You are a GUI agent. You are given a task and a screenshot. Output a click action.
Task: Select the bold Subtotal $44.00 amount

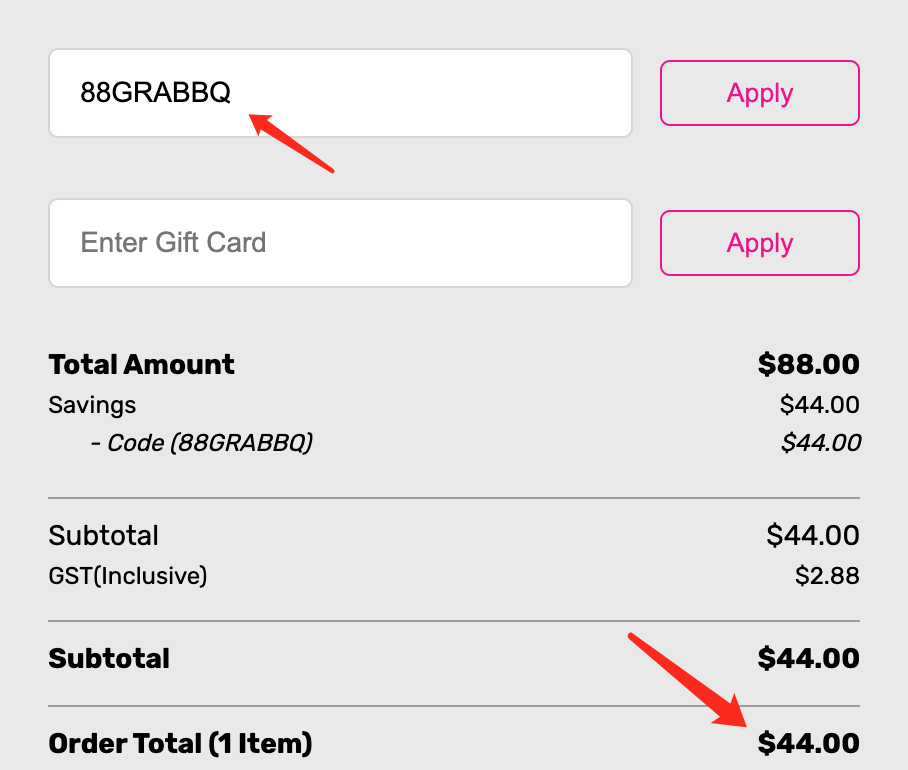pos(808,658)
